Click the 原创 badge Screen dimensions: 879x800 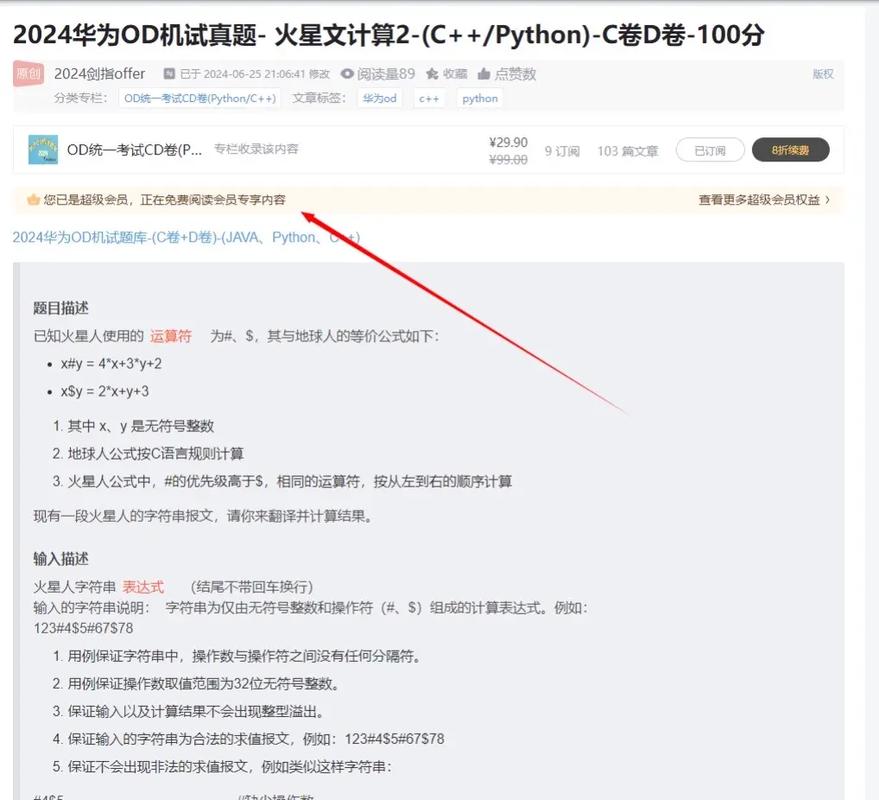tap(28, 73)
